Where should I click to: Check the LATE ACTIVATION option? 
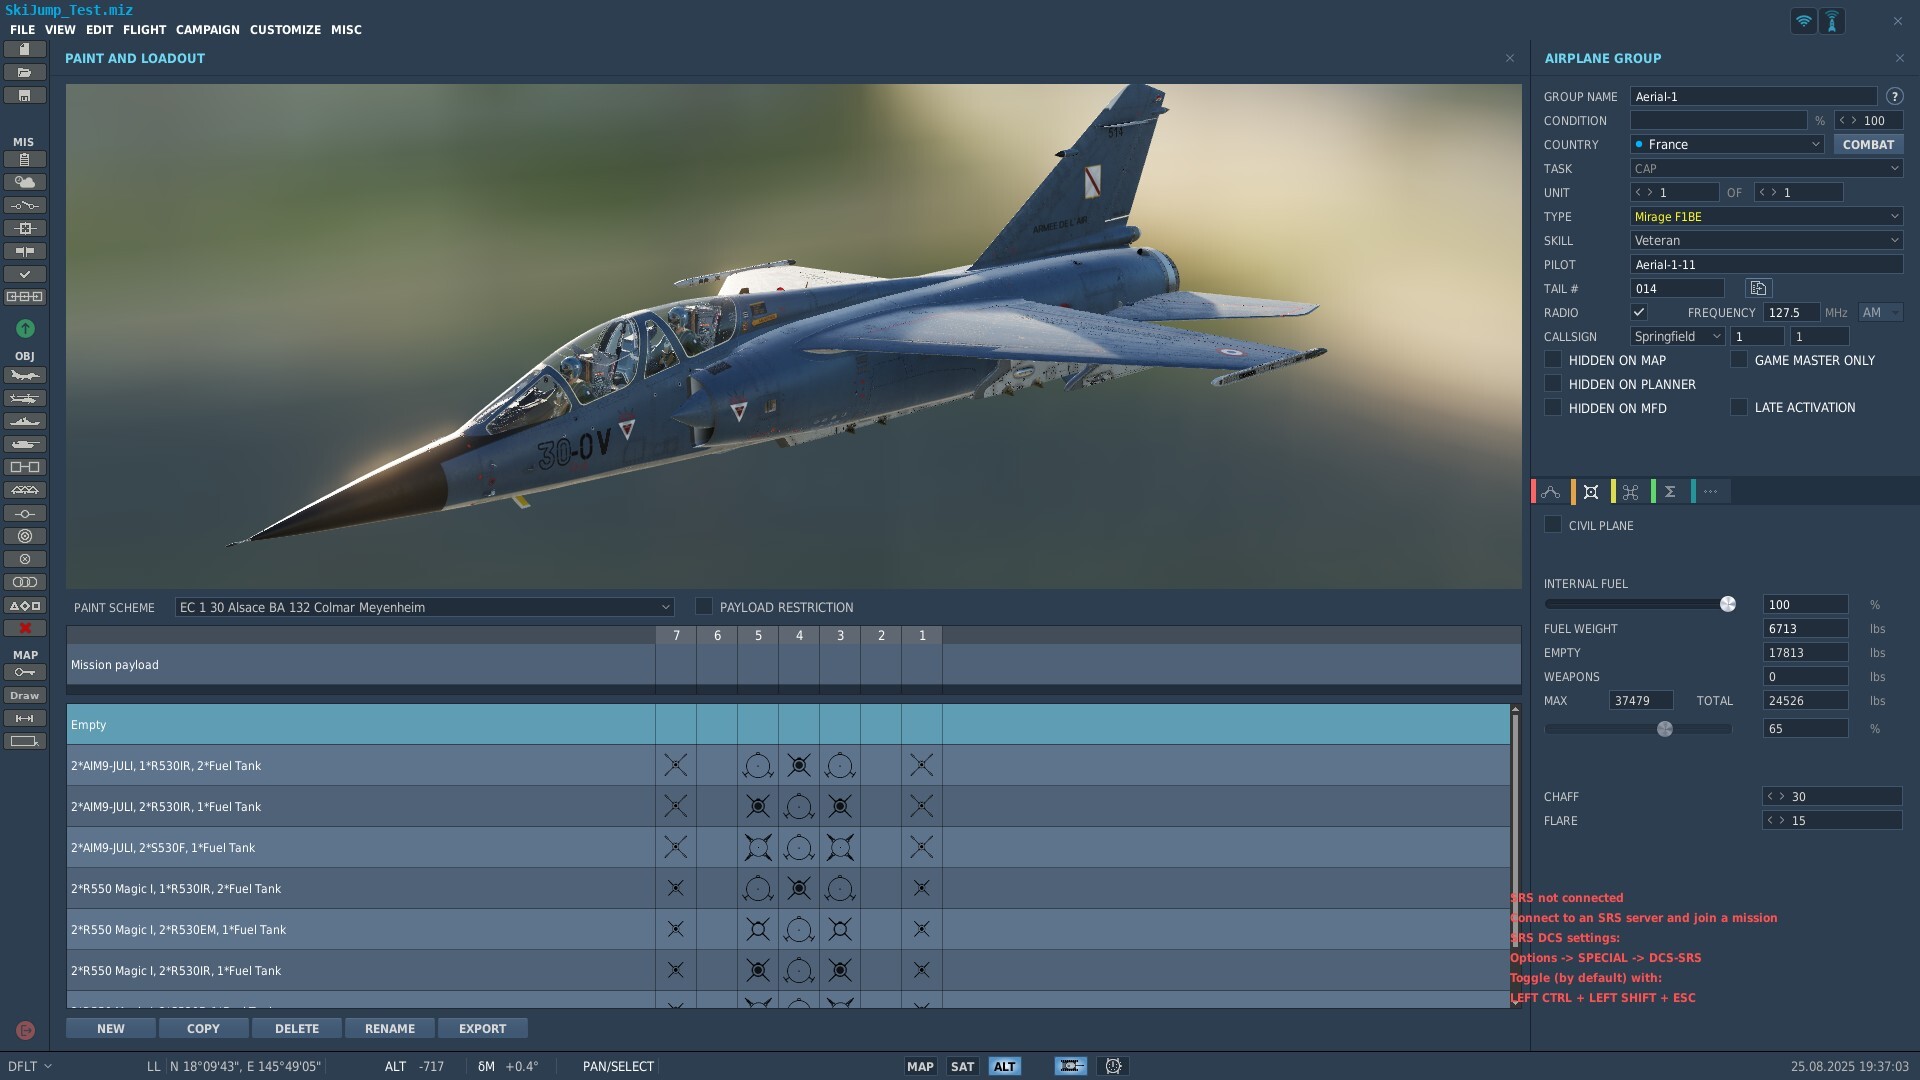click(x=1739, y=407)
